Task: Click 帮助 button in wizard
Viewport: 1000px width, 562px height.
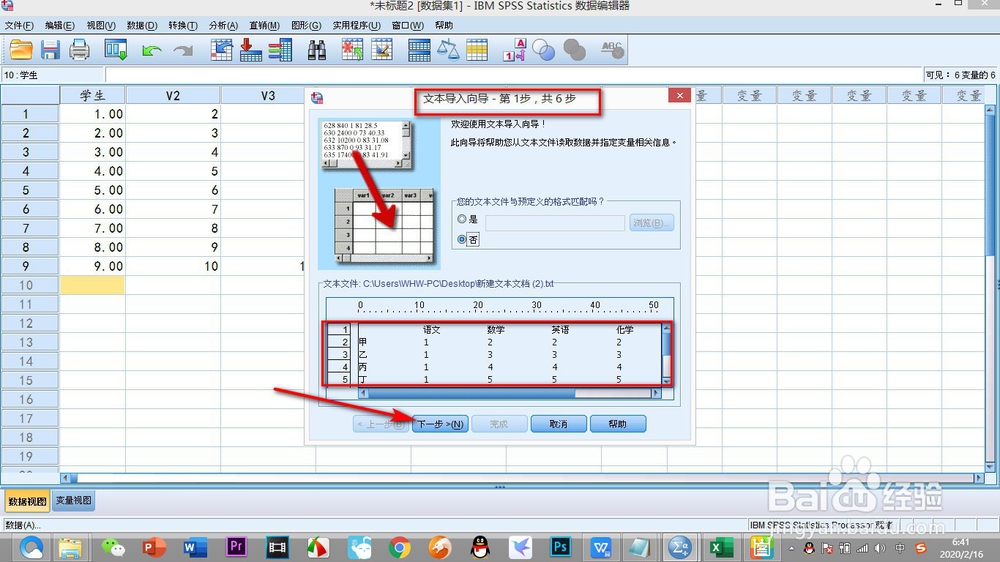Action: point(618,424)
